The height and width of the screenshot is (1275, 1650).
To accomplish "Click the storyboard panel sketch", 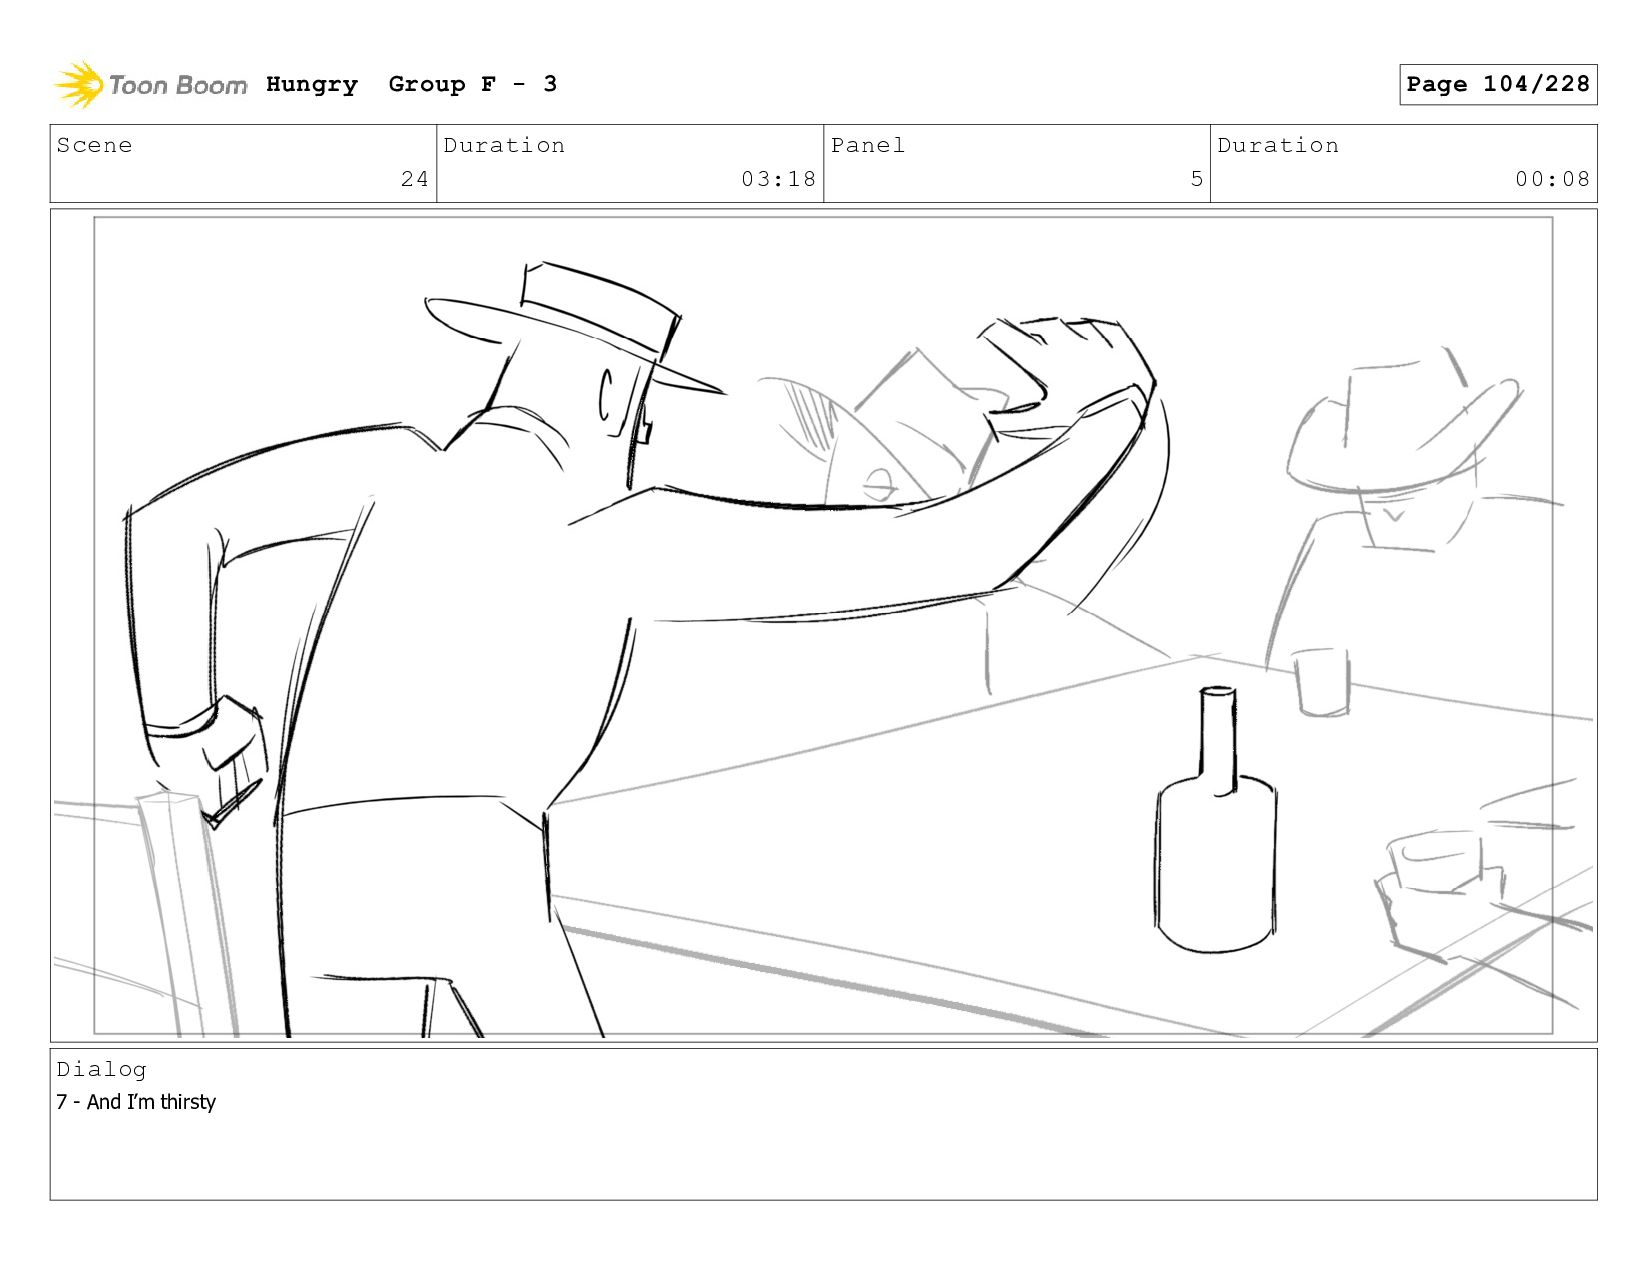I will (x=823, y=625).
